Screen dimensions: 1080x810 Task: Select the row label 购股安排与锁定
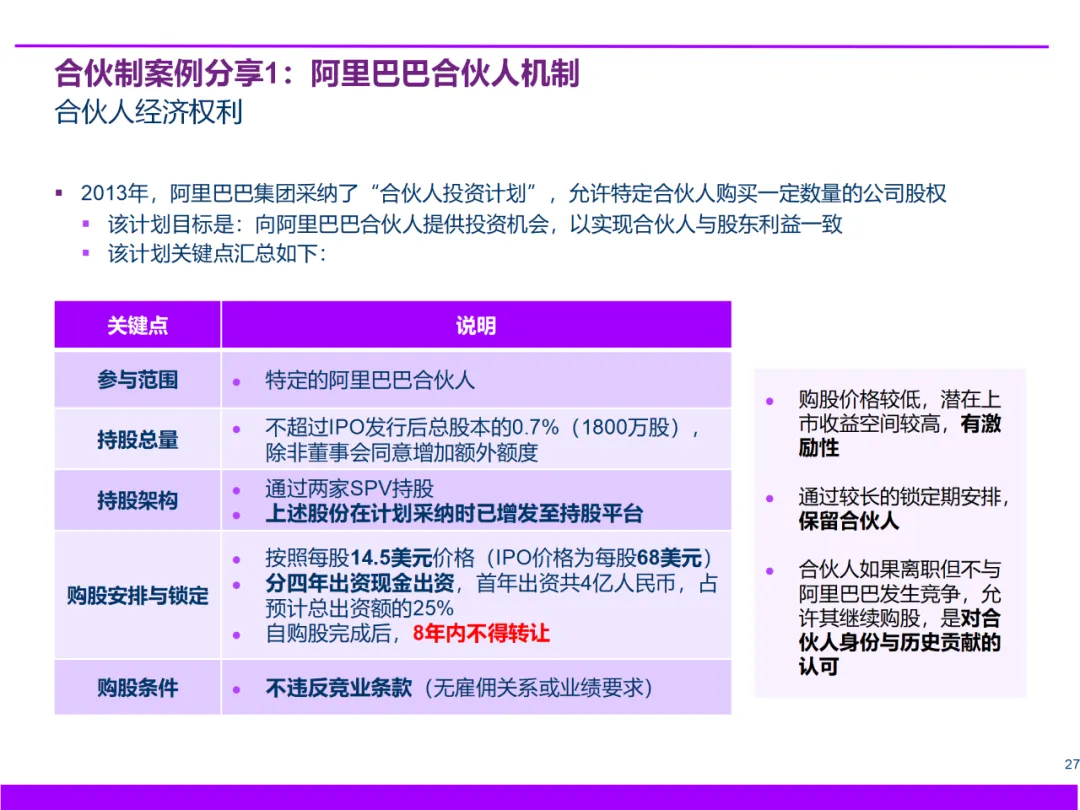[138, 595]
